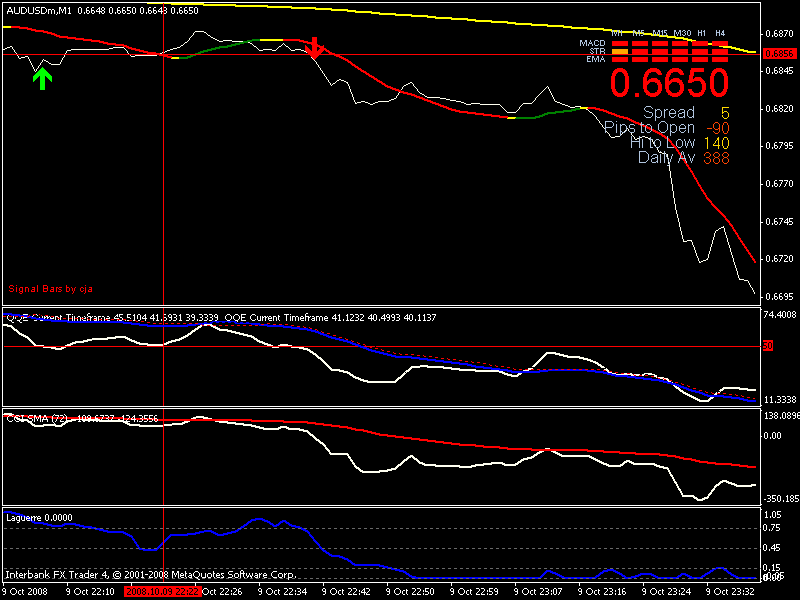800x600 pixels.
Task: Click the green up arrow buy signal
Action: click(x=41, y=78)
